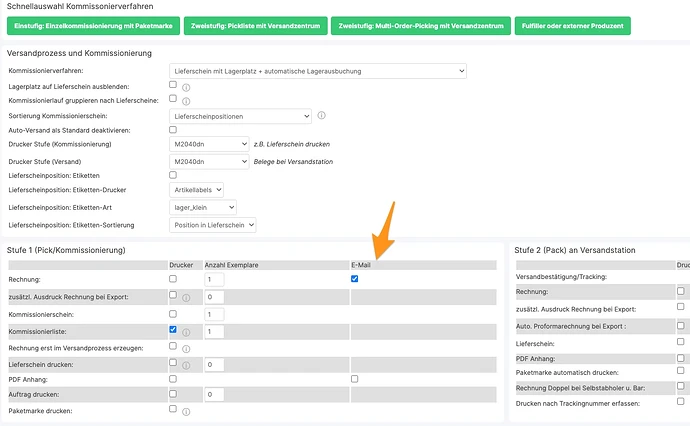Viewport: 690px width, 426px height.
Task: Enable Paketmarke drucken checkbox
Action: pos(173,409)
